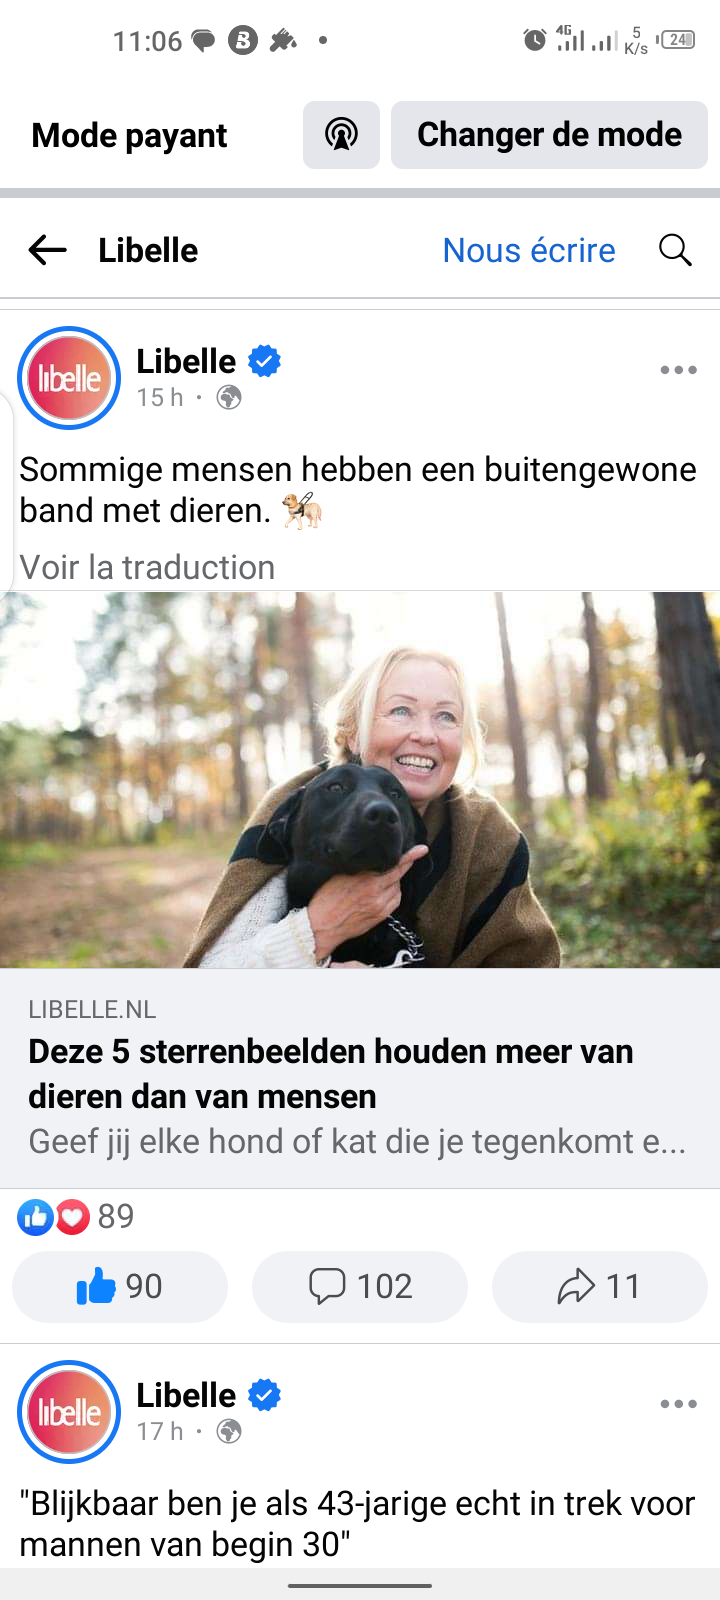Image resolution: width=720 pixels, height=1600 pixels.
Task: Tap Libelle profile picture on first post
Action: [69, 378]
